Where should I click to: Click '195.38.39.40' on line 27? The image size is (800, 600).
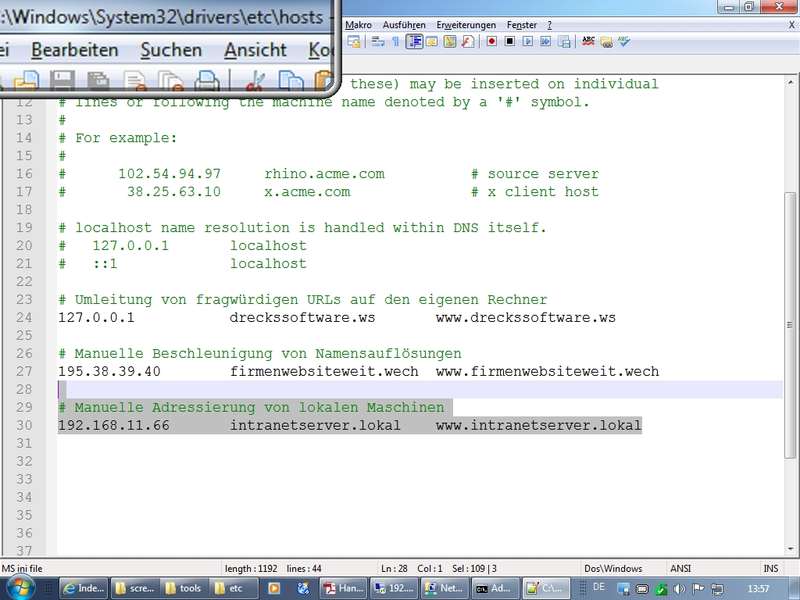point(109,371)
